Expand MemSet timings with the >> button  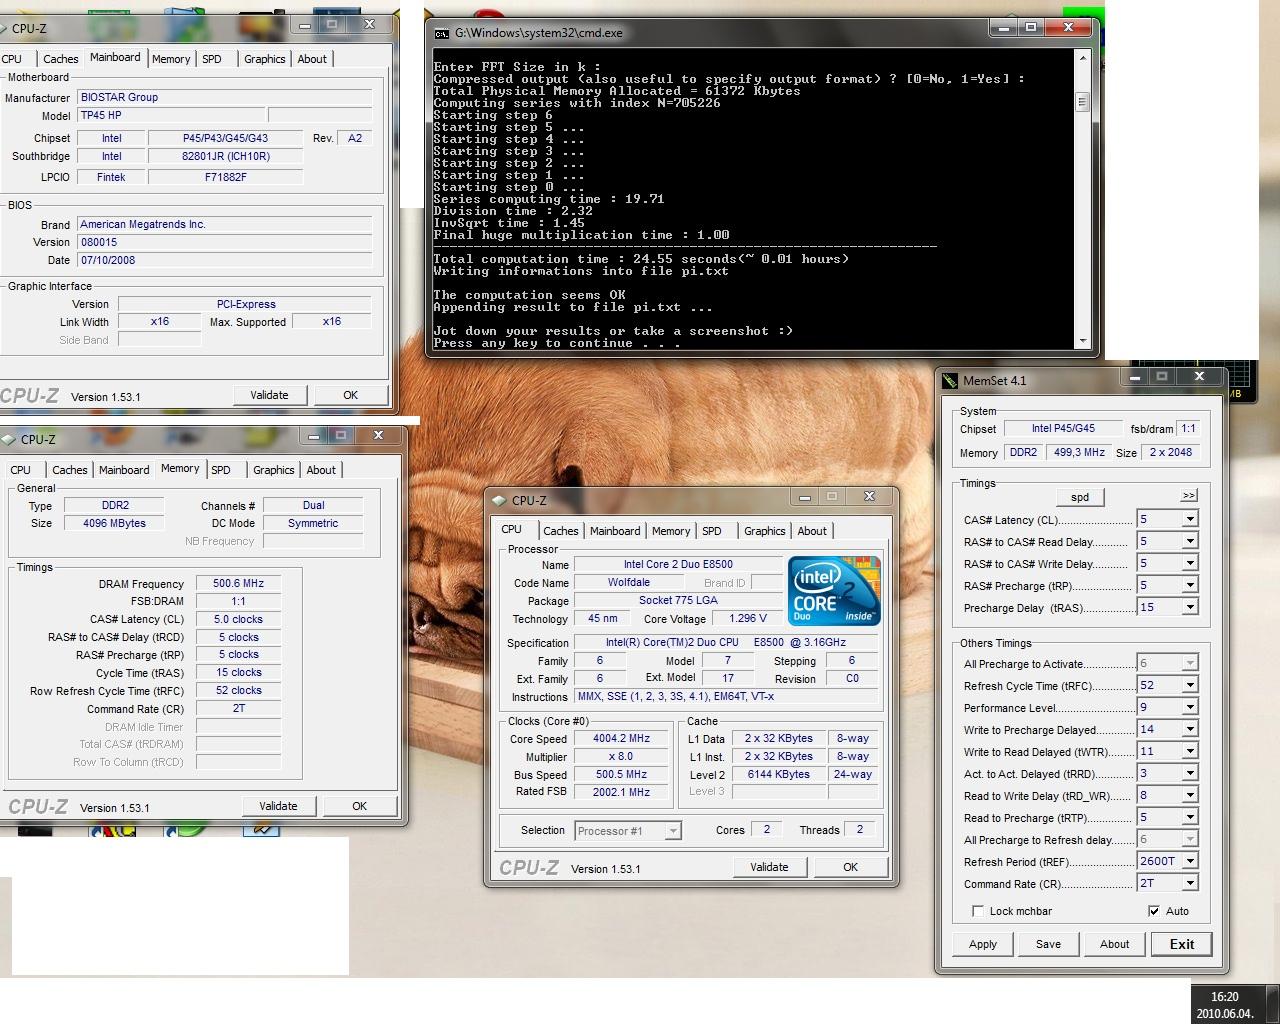[x=1188, y=496]
